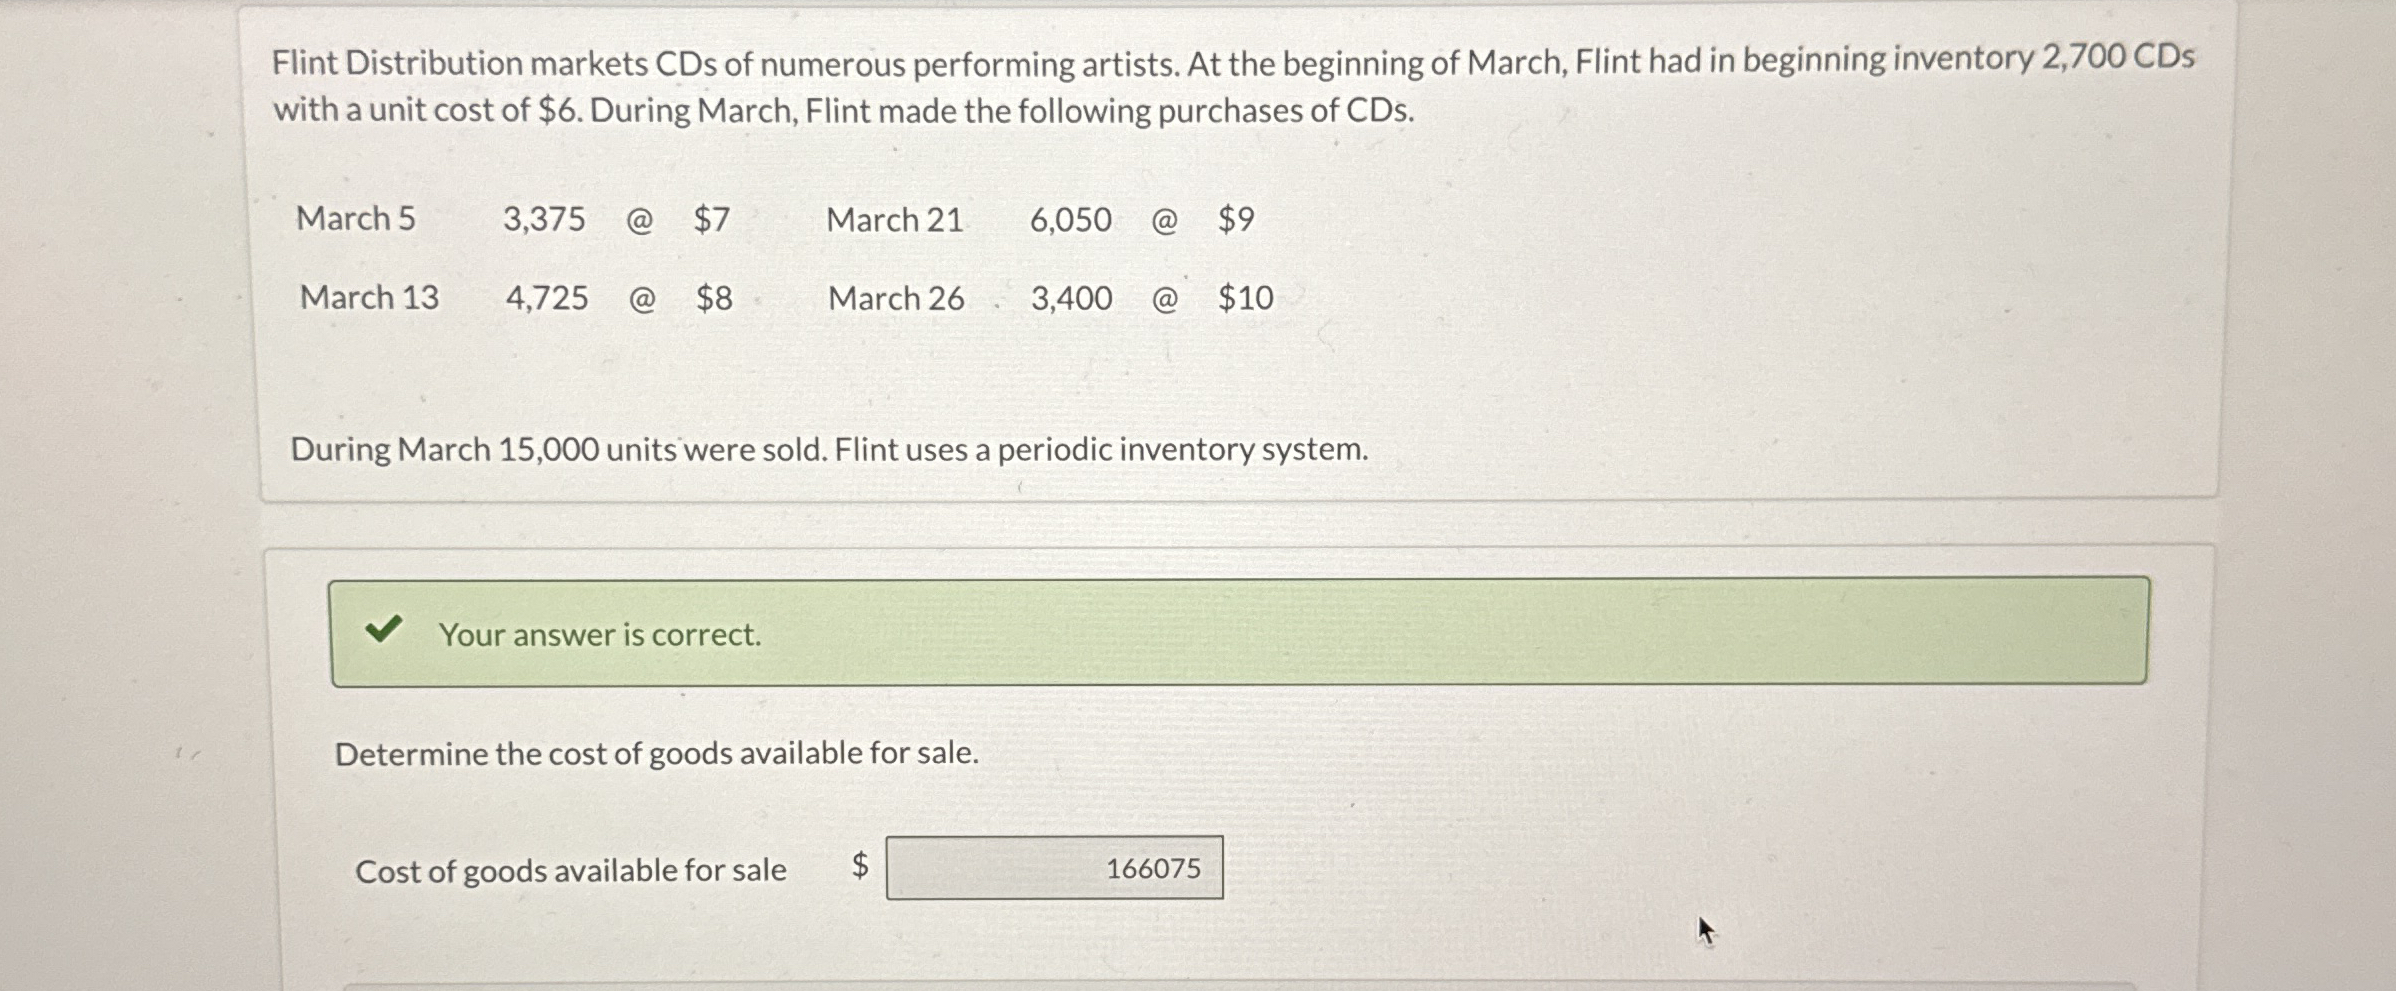Select the "March 5" purchase date
Image resolution: width=2396 pixels, height=991 pixels.
click(x=355, y=218)
